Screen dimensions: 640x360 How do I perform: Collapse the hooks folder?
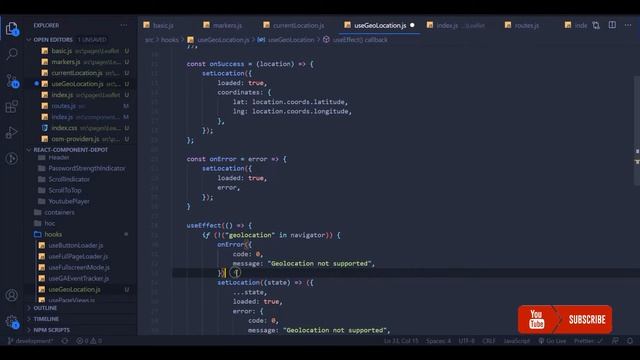53,234
